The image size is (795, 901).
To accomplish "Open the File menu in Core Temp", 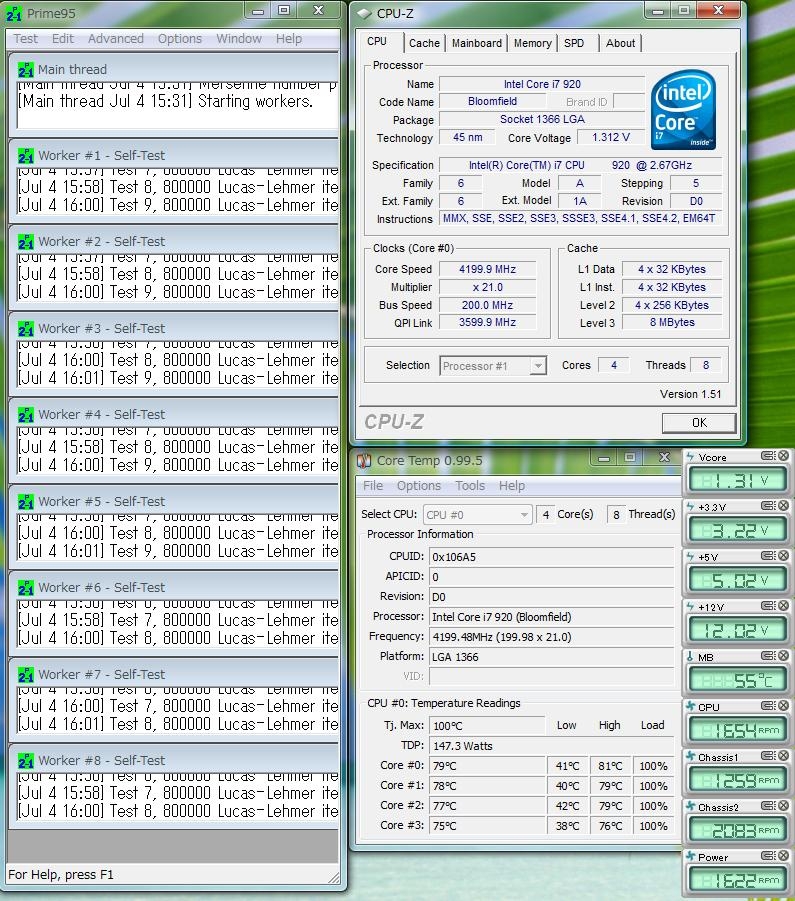I will [373, 486].
